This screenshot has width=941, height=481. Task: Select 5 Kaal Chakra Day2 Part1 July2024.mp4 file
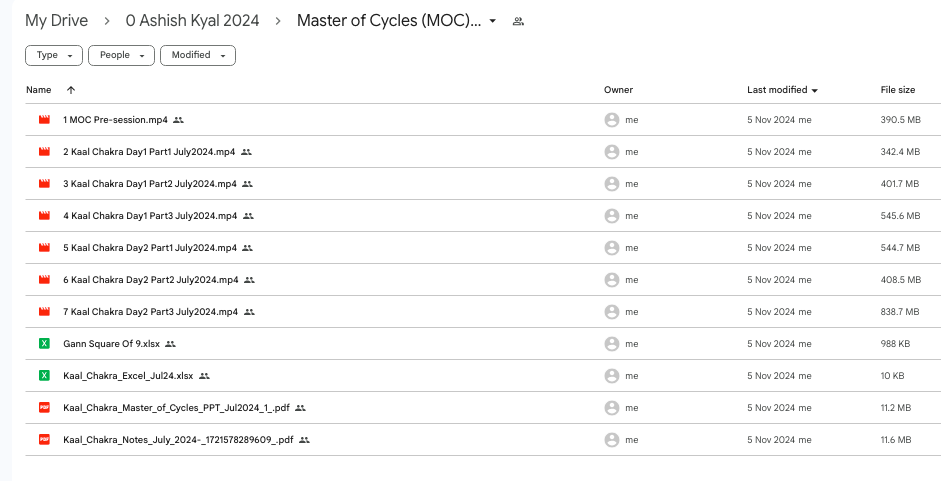(x=150, y=248)
